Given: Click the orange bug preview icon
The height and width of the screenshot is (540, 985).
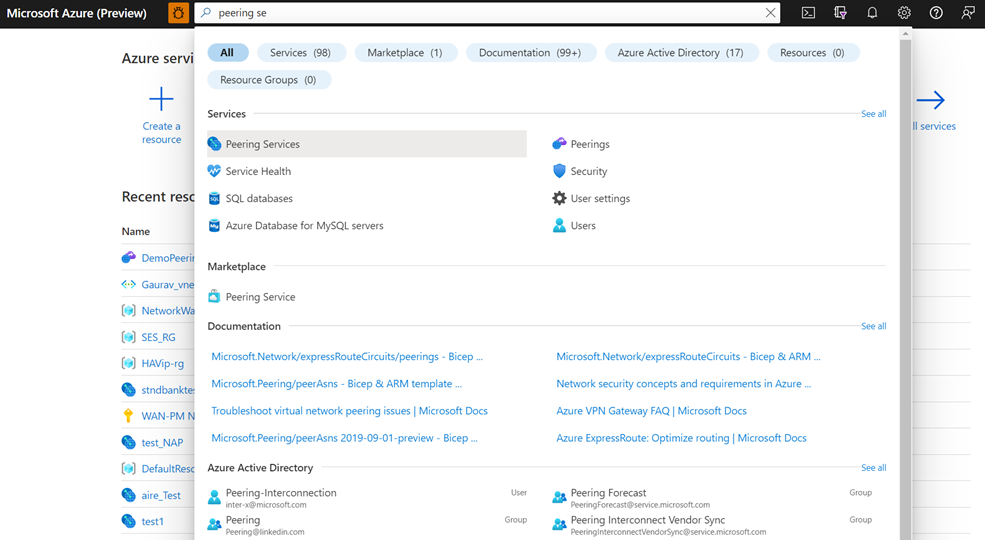Looking at the screenshot, I should 178,13.
